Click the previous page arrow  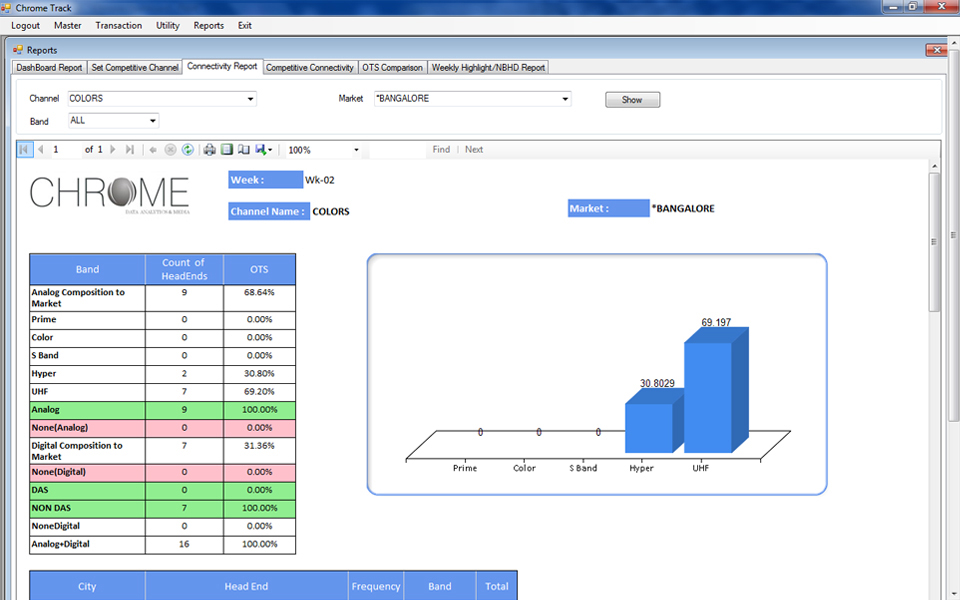(x=41, y=150)
